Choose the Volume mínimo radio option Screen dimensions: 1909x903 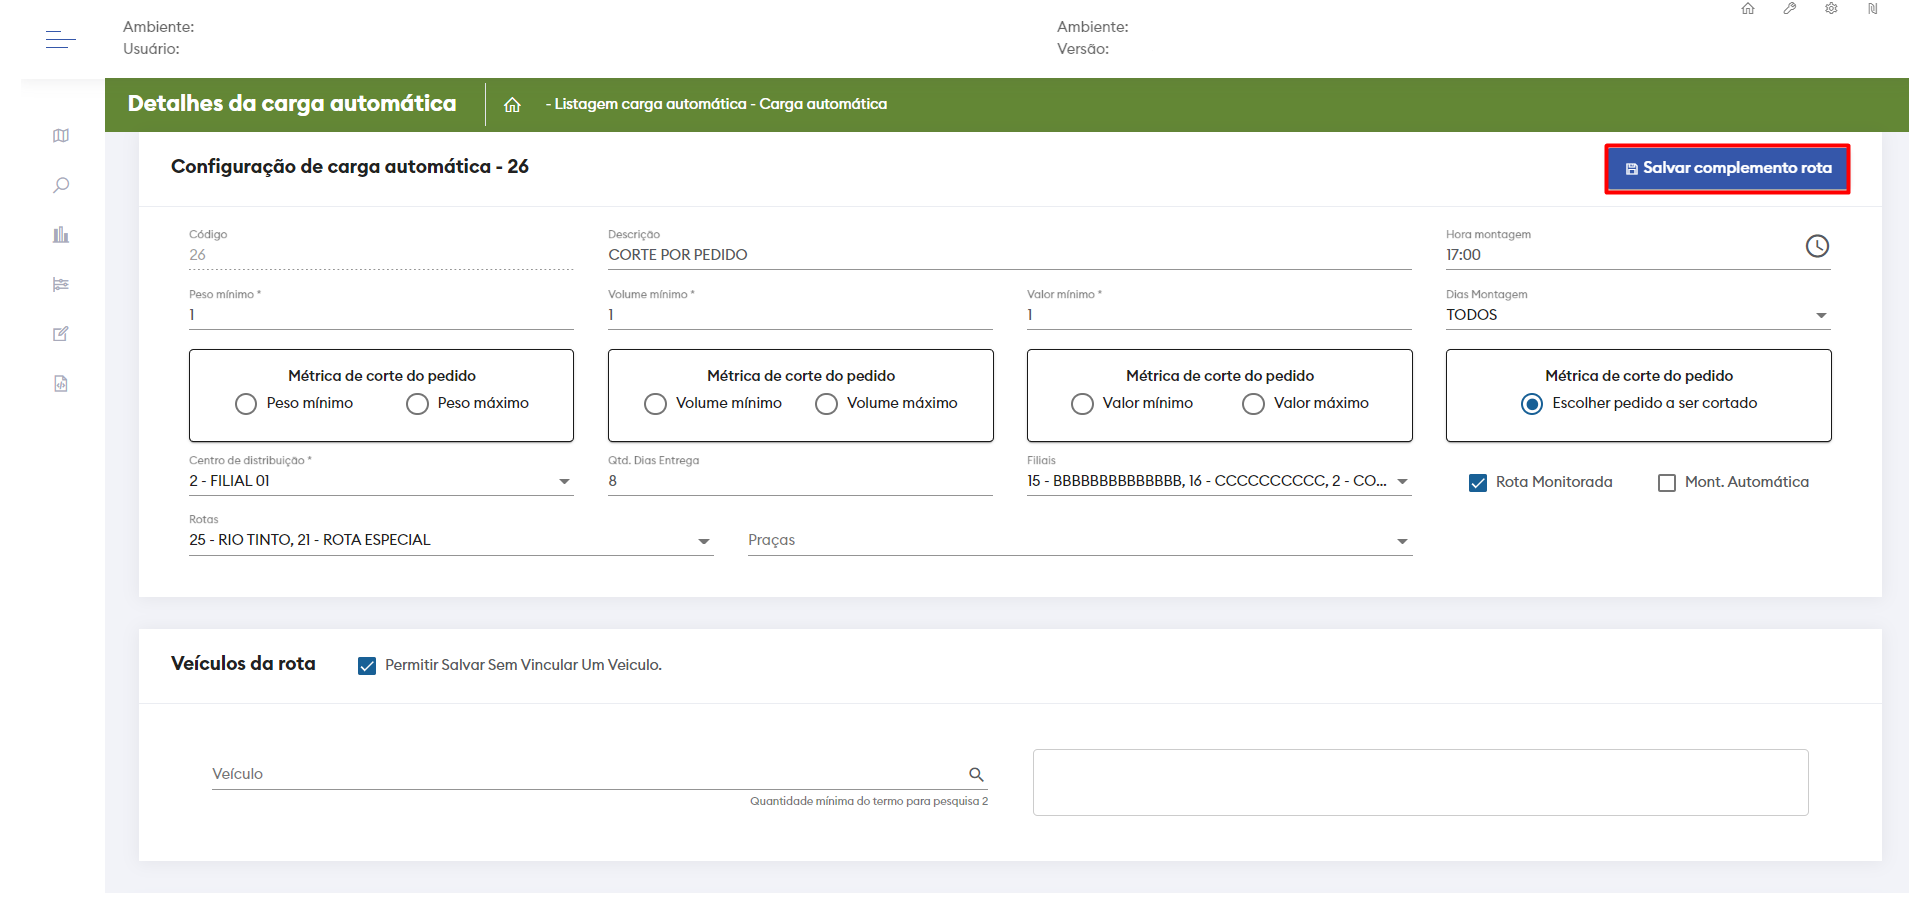[655, 404]
